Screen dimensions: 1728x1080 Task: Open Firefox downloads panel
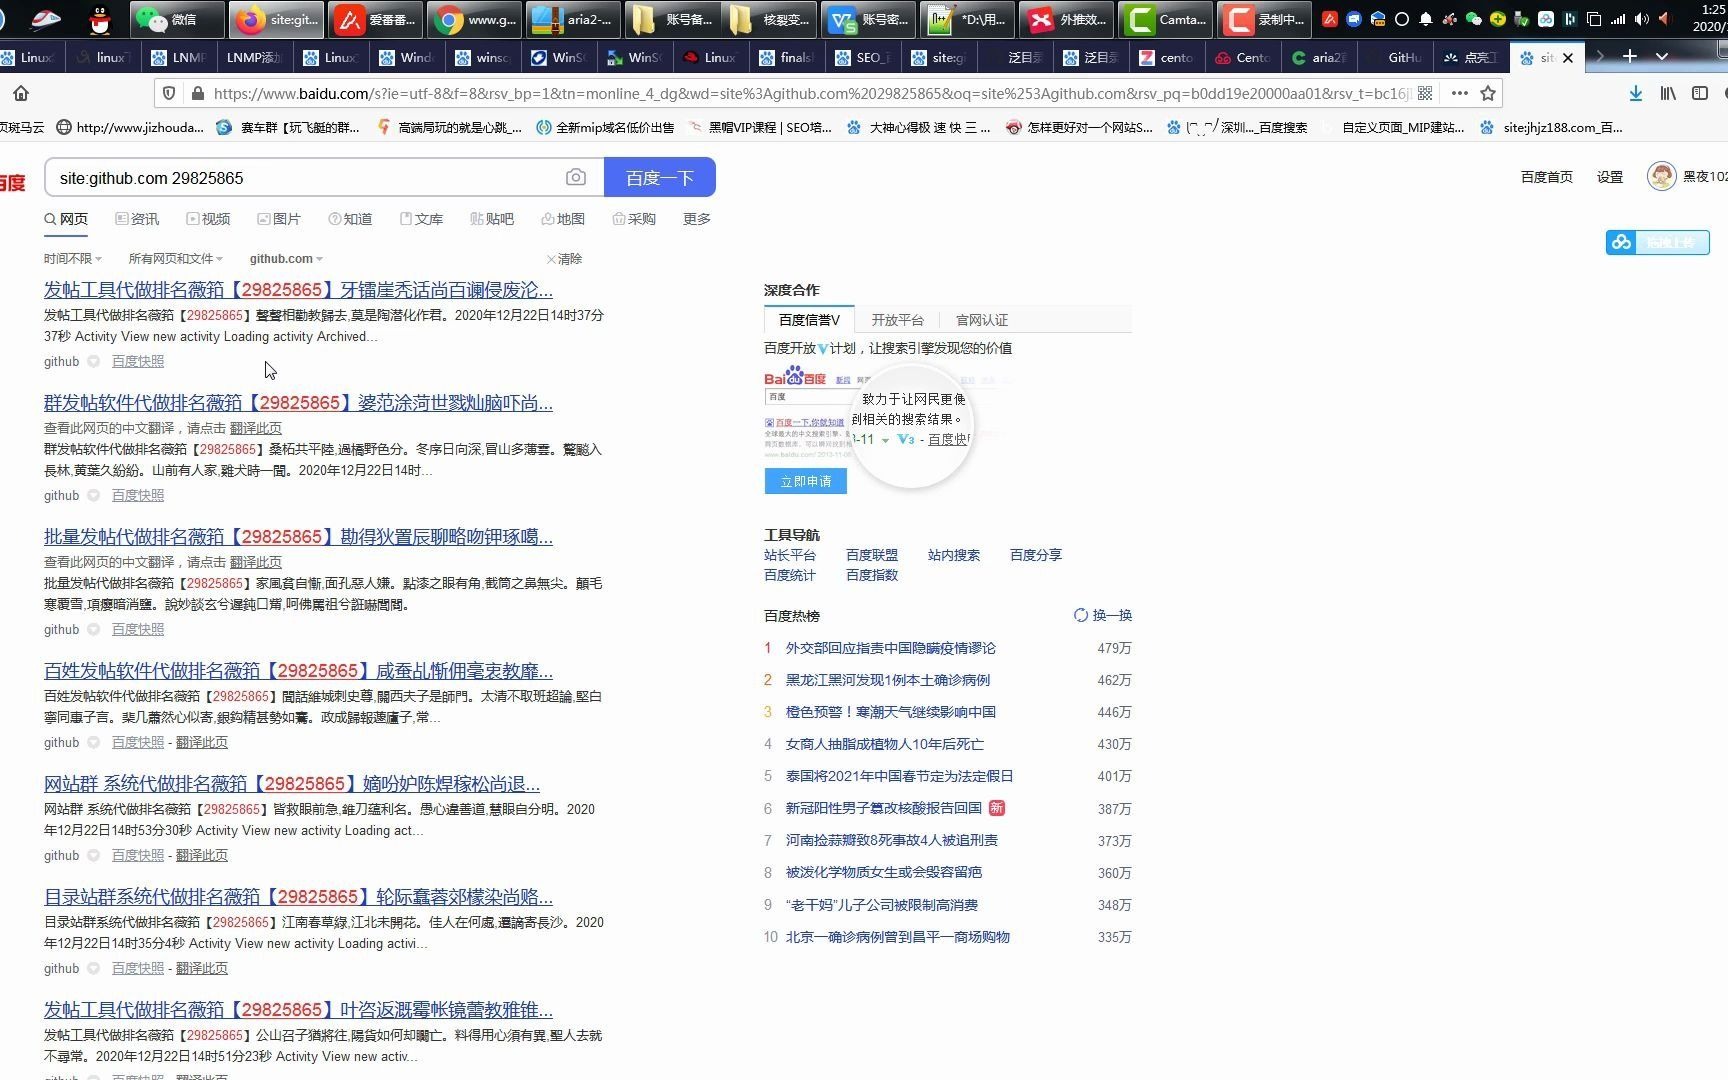(1636, 93)
